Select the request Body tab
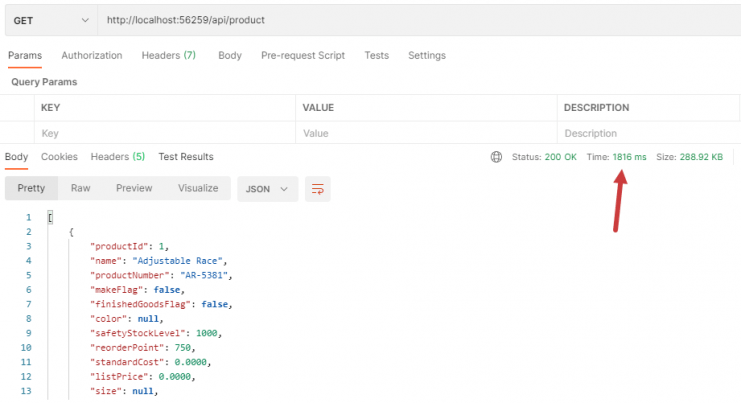The height and width of the screenshot is (403, 741). tap(230, 55)
